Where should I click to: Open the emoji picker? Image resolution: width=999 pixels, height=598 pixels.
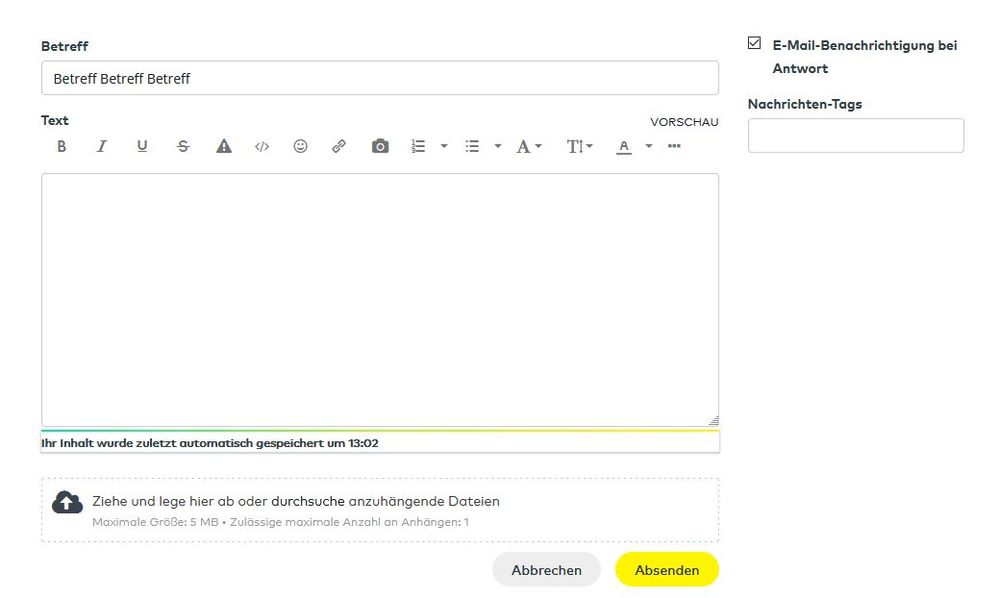pyautogui.click(x=300, y=146)
